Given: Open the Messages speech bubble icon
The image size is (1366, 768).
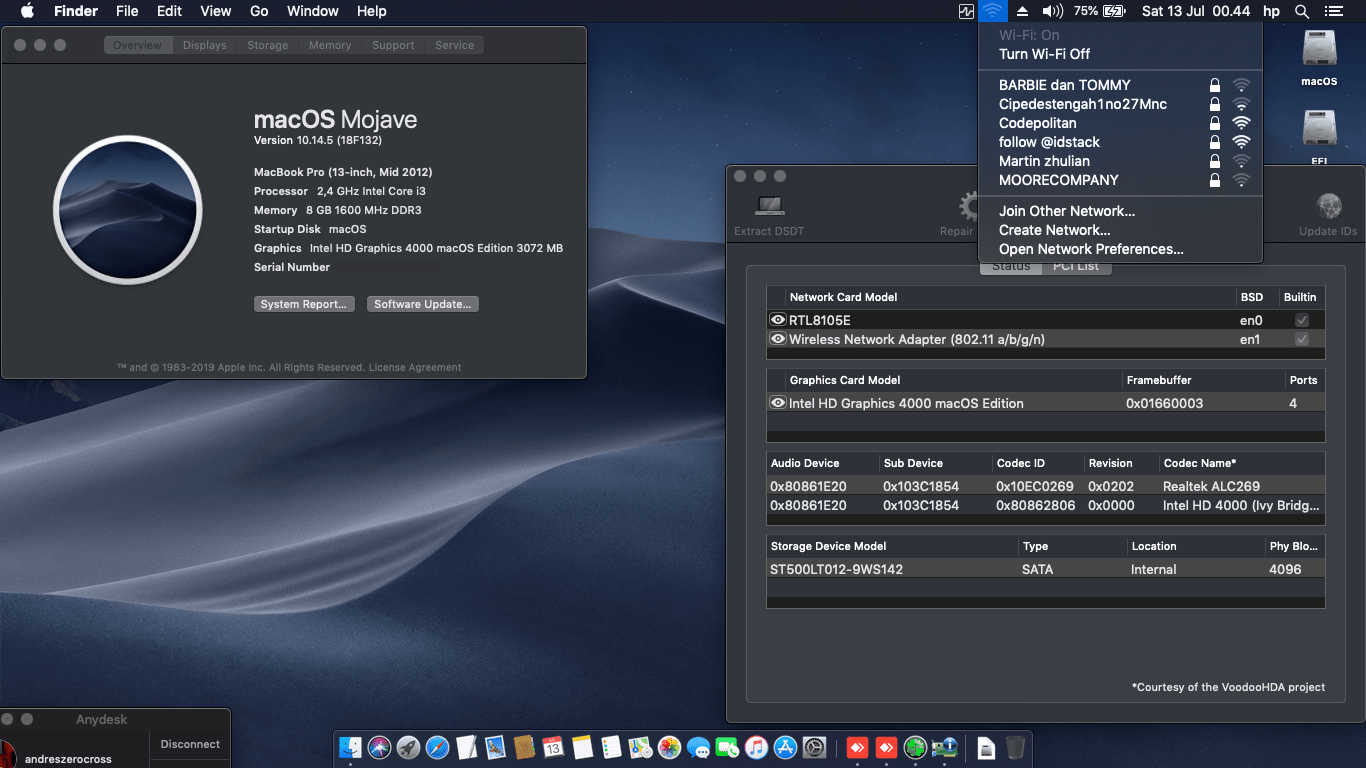Looking at the screenshot, I should [699, 747].
